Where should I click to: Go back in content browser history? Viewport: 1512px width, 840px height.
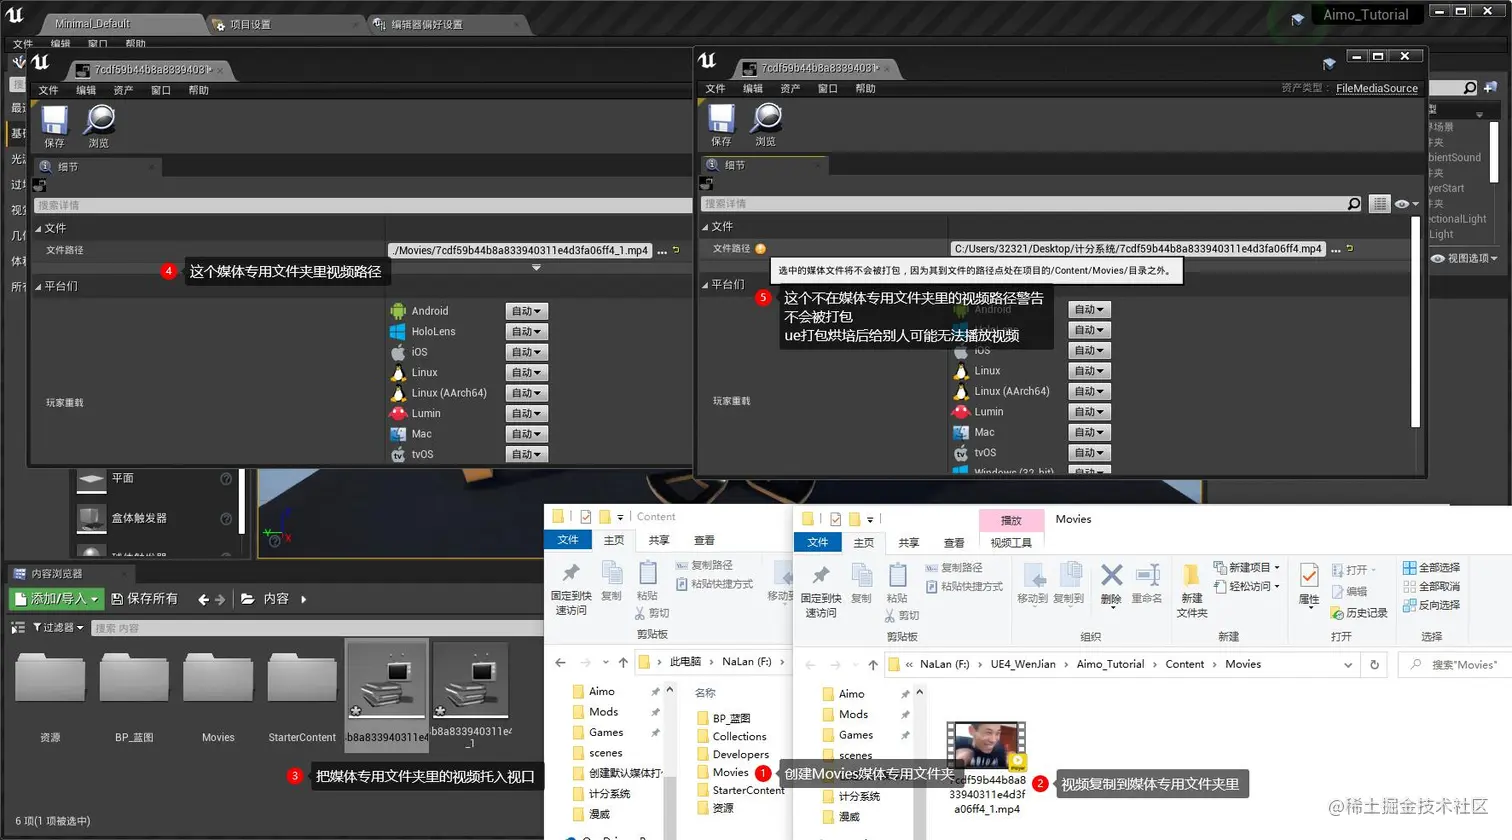coord(203,600)
